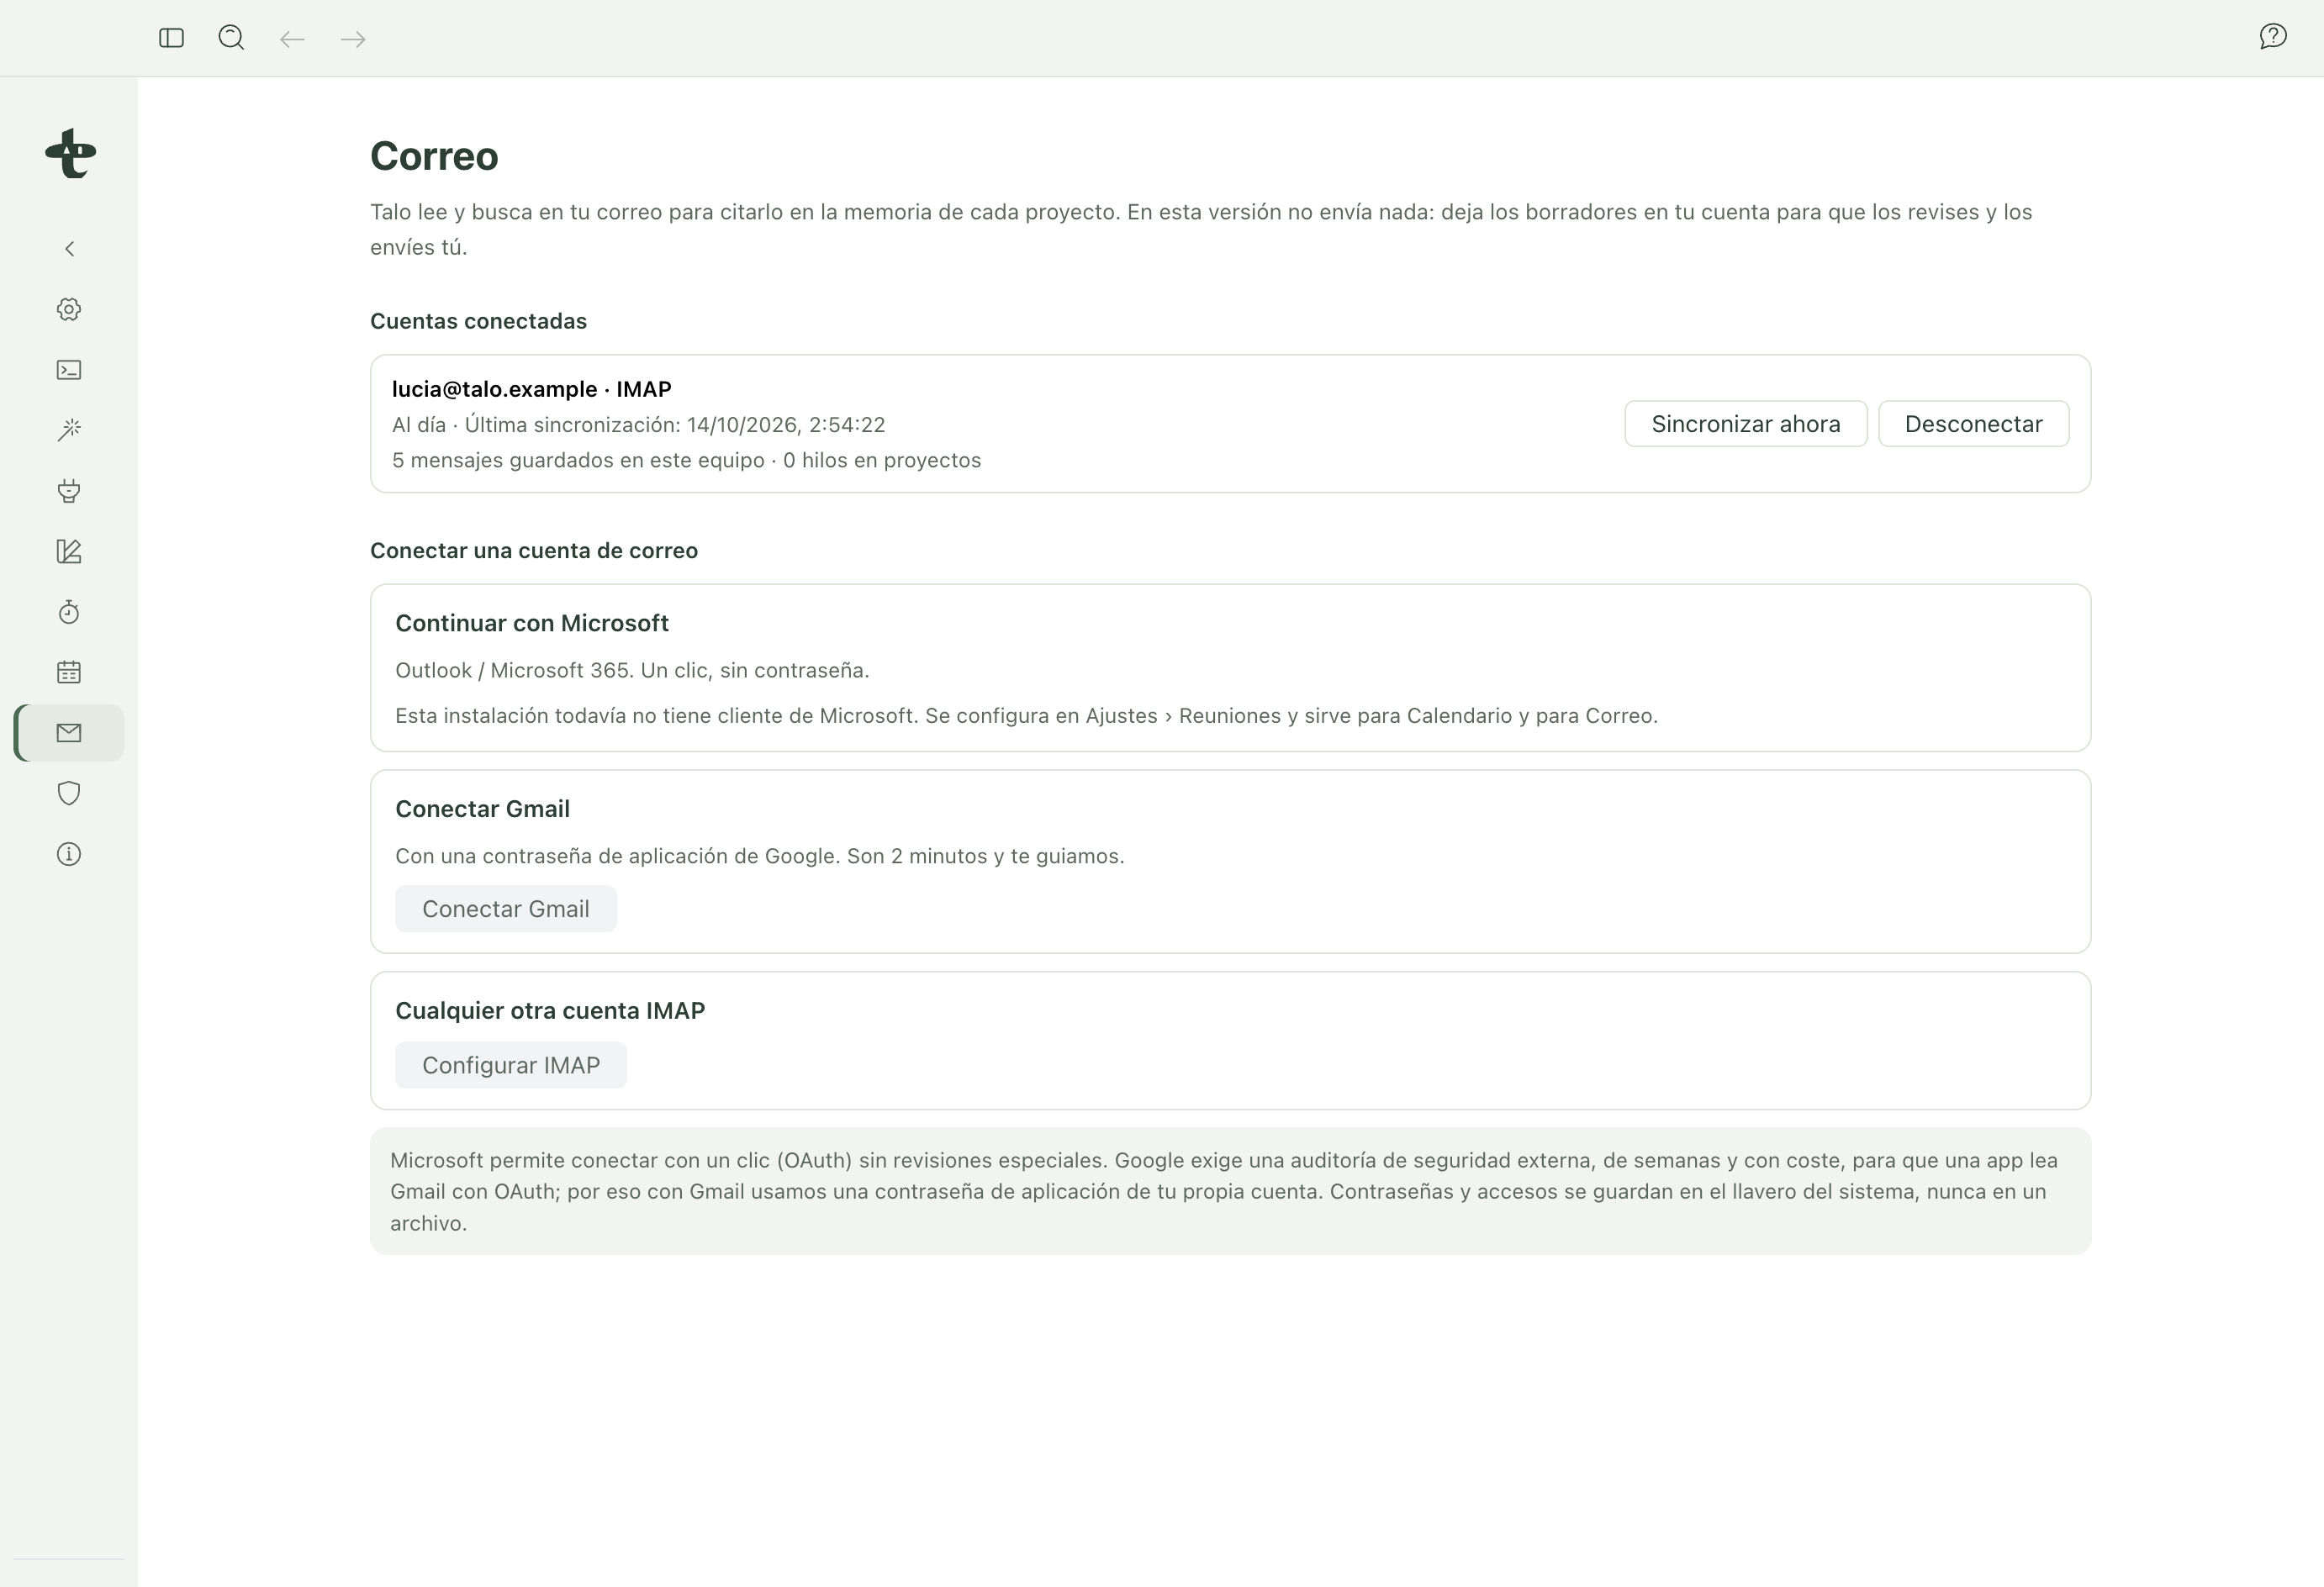
Task: Select the mail settings tab
Action: click(69, 733)
